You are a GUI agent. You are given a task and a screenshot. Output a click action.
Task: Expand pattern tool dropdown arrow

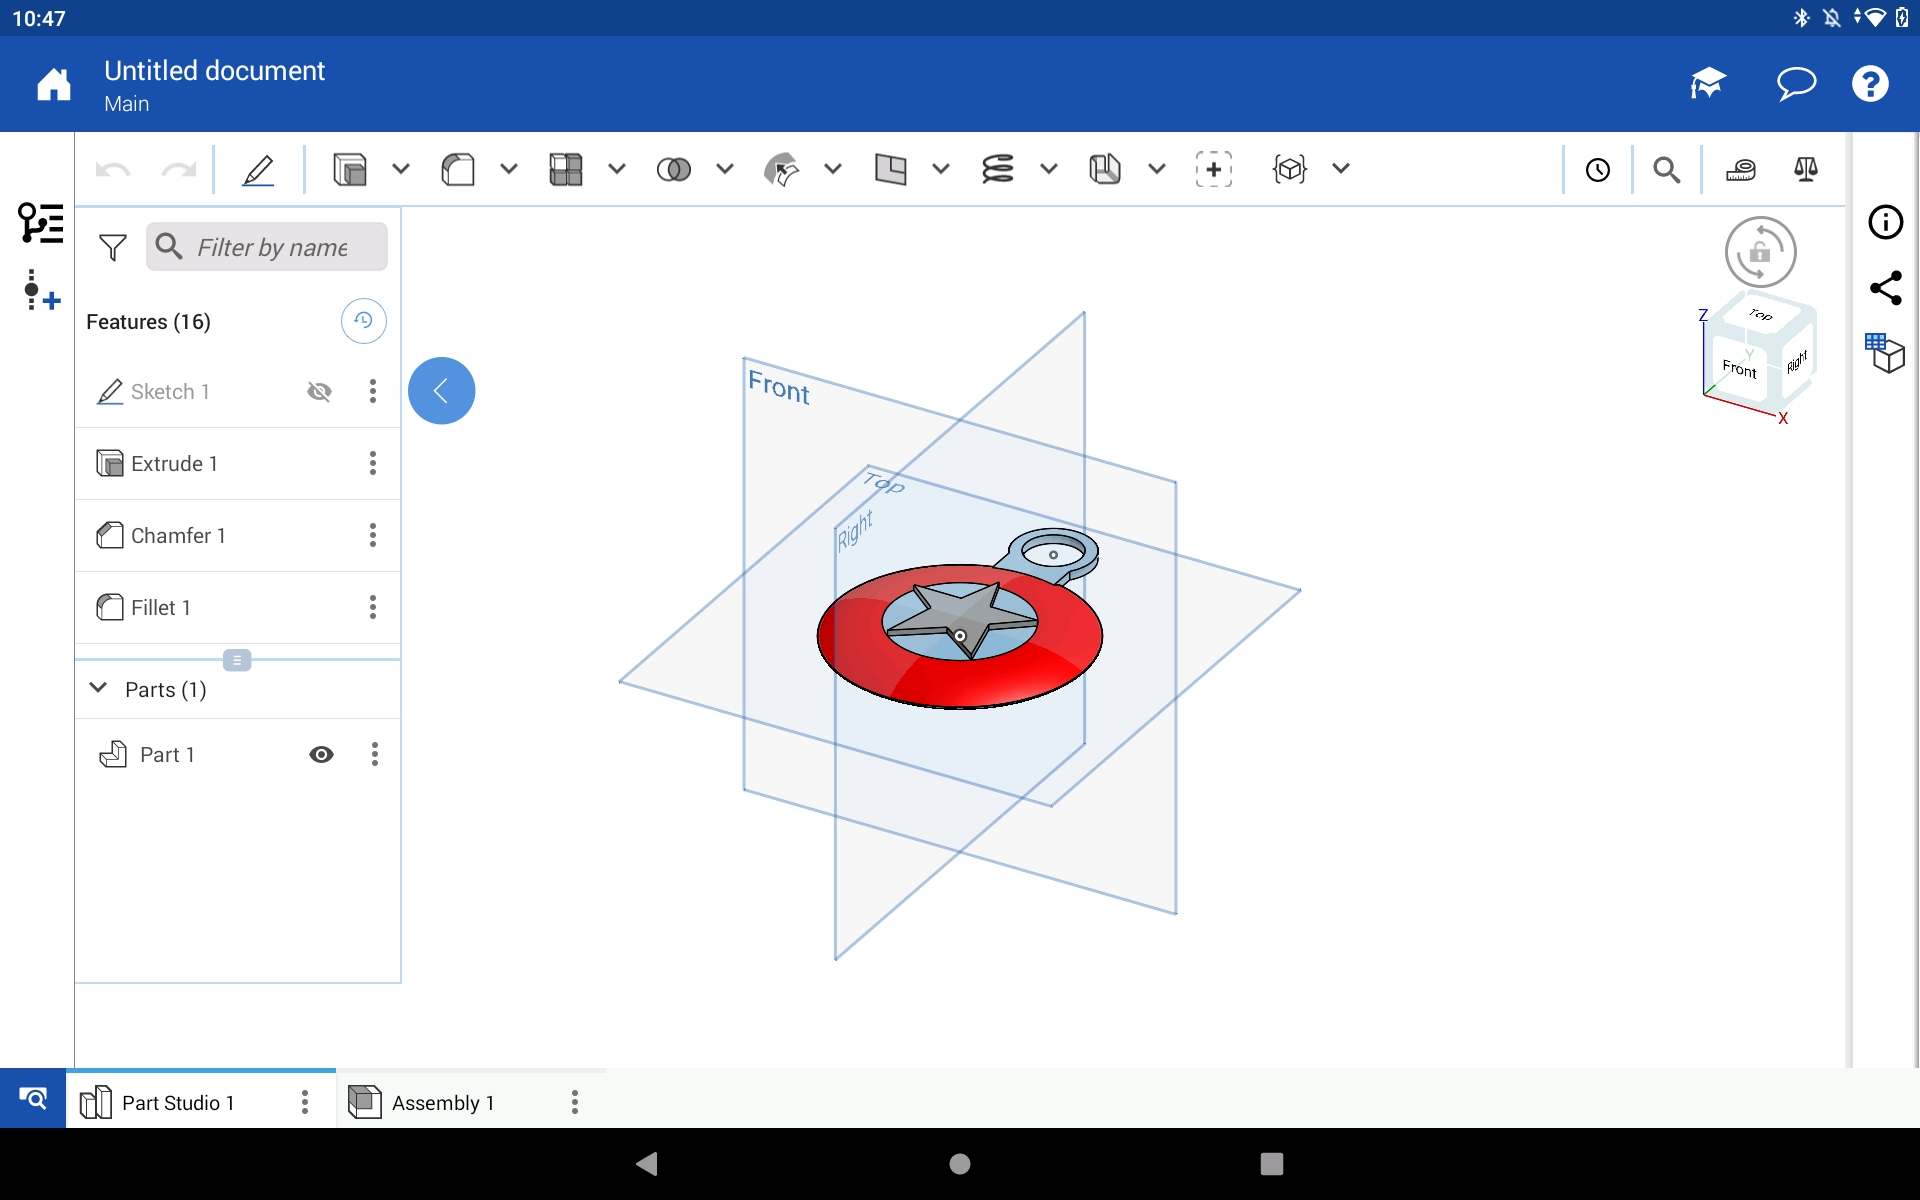coord(617,169)
